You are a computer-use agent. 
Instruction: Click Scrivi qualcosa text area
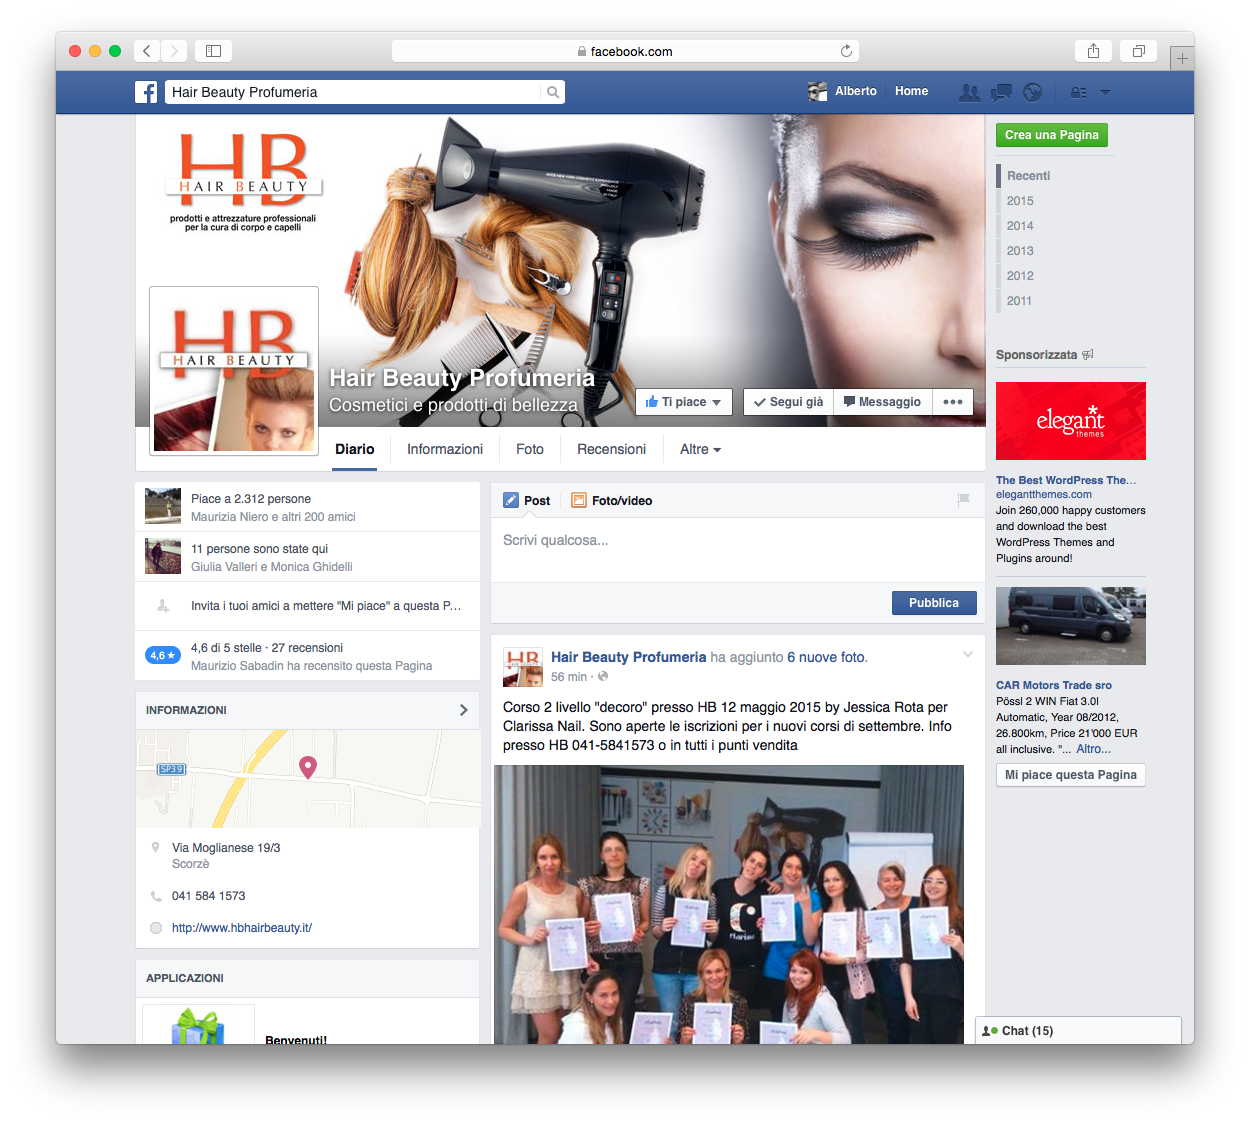click(x=737, y=549)
